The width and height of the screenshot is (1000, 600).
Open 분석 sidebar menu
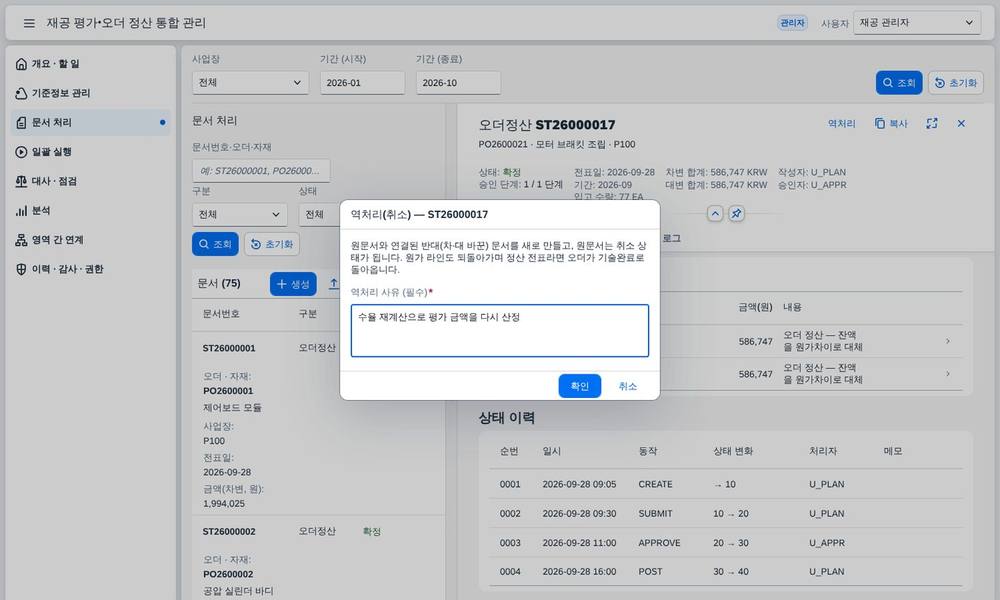[91, 210]
